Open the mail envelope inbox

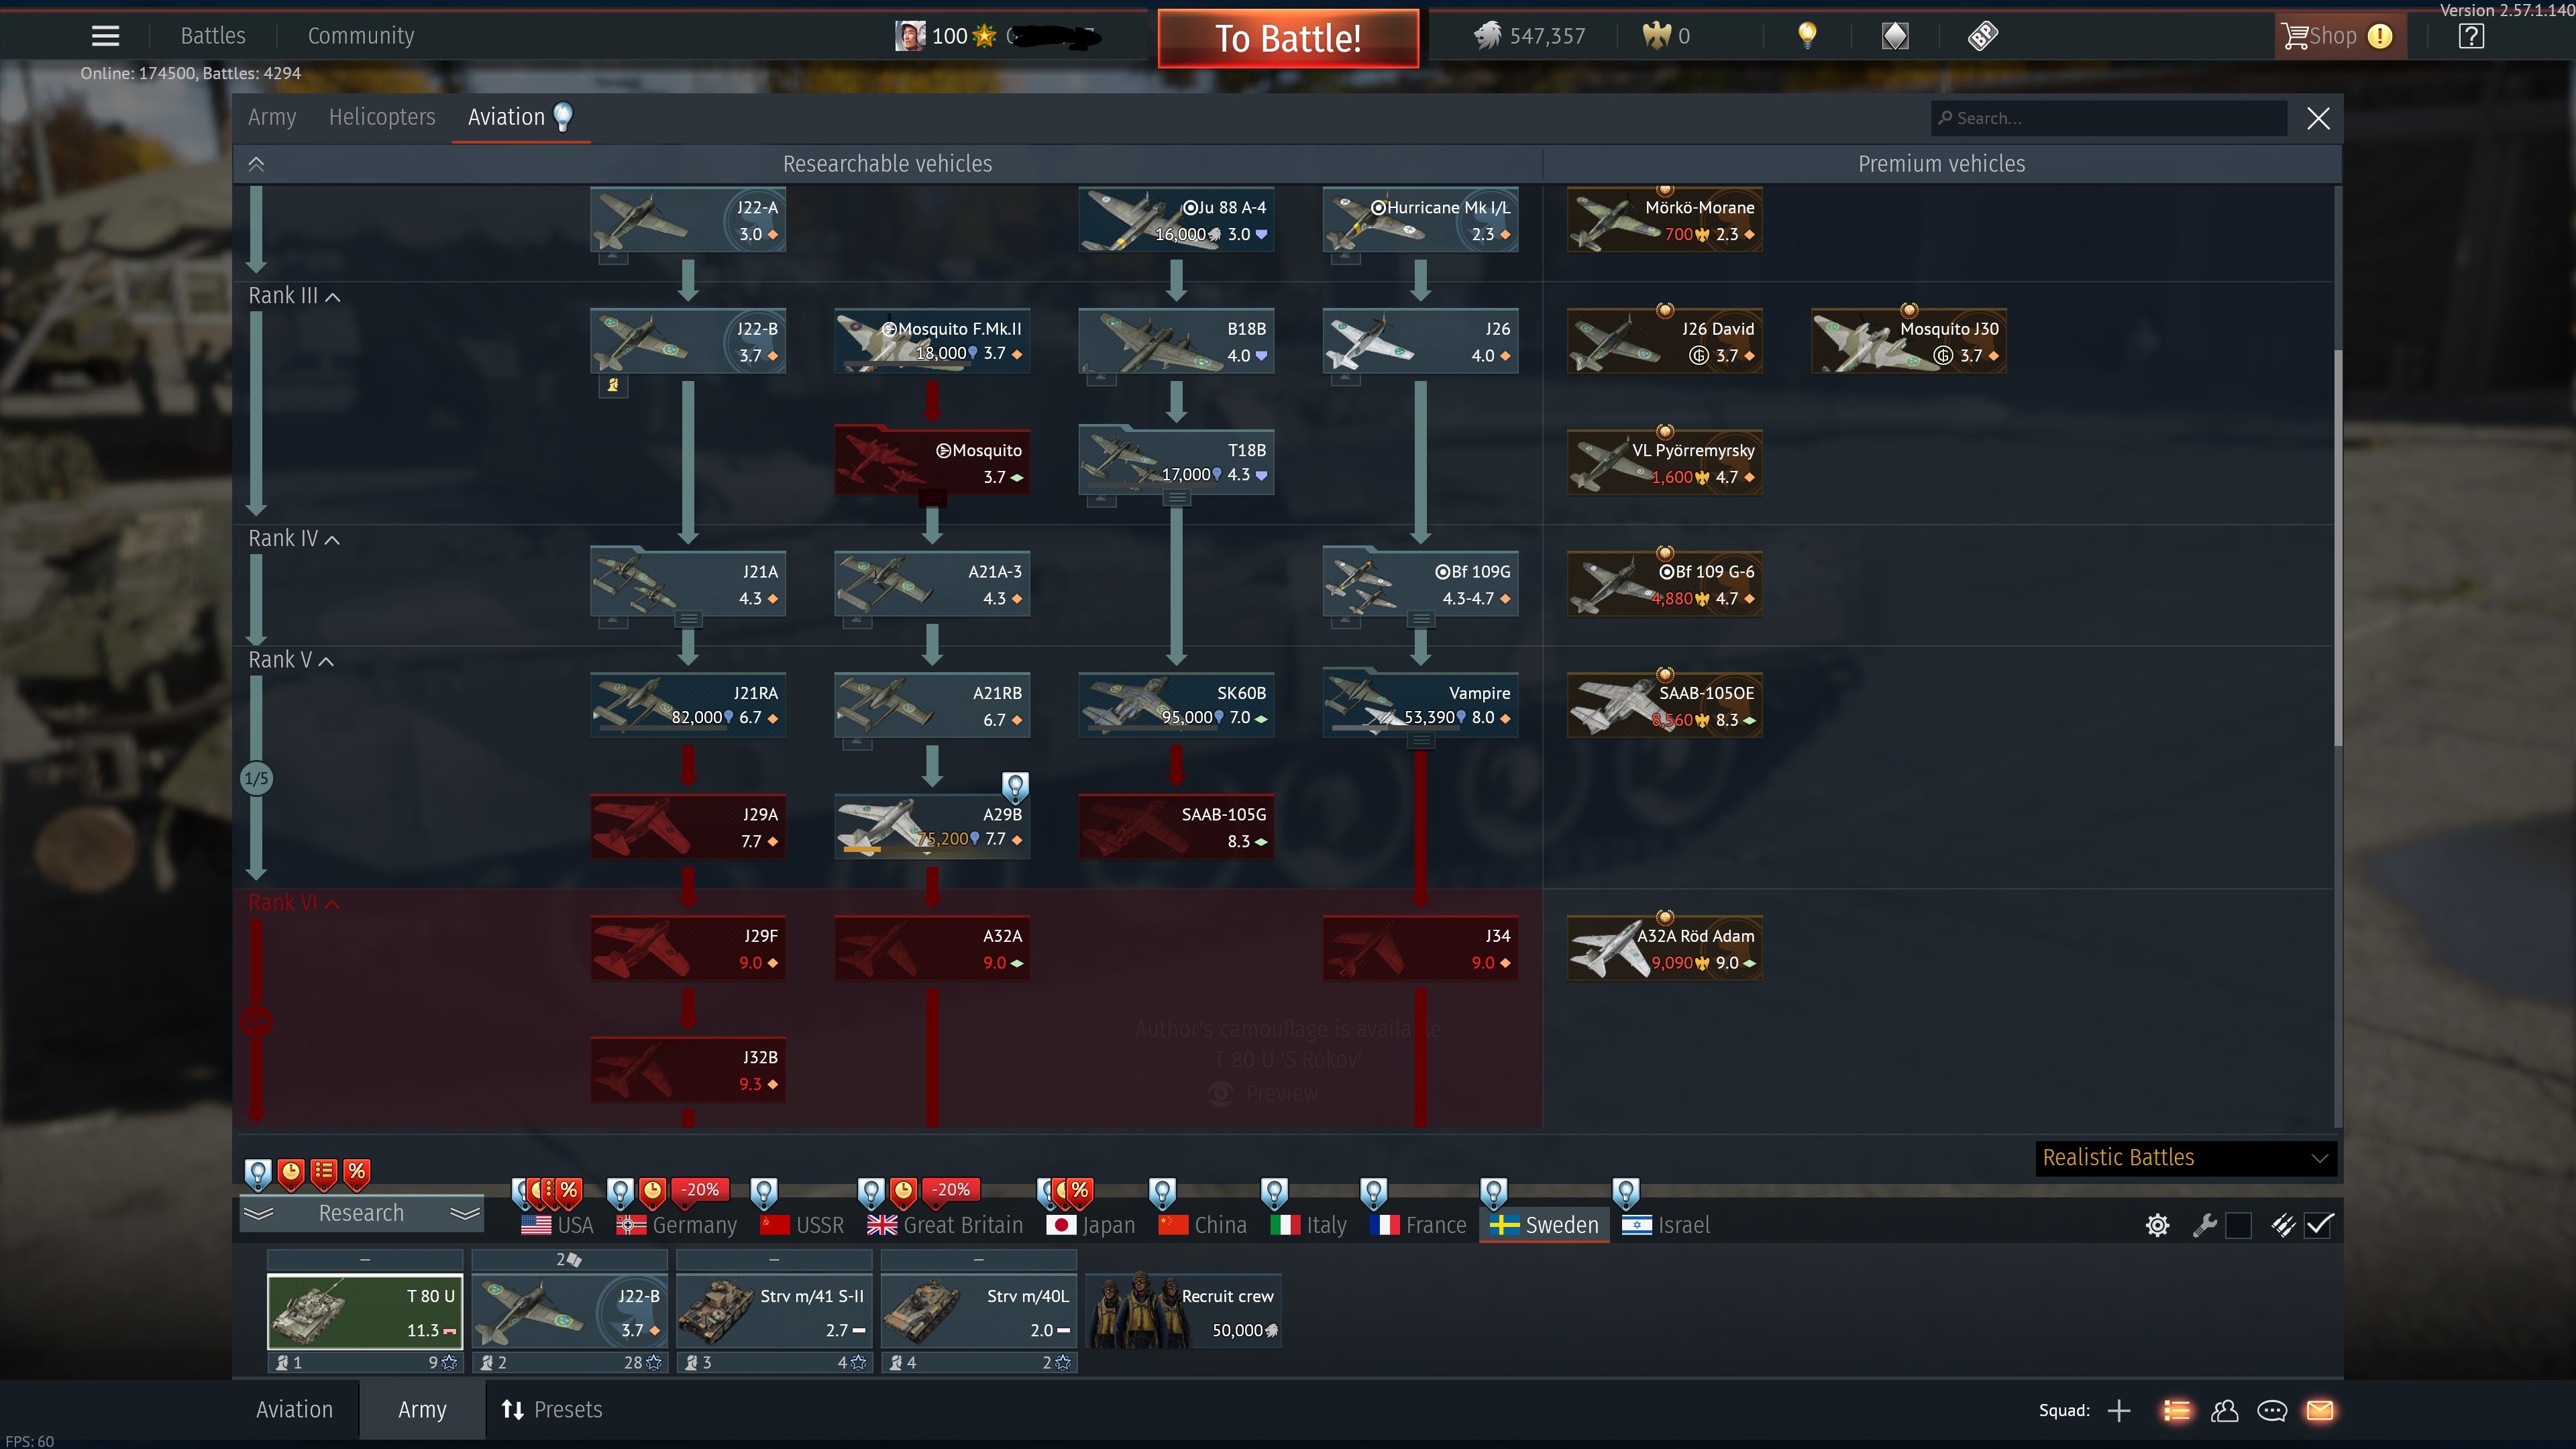[x=2320, y=1410]
